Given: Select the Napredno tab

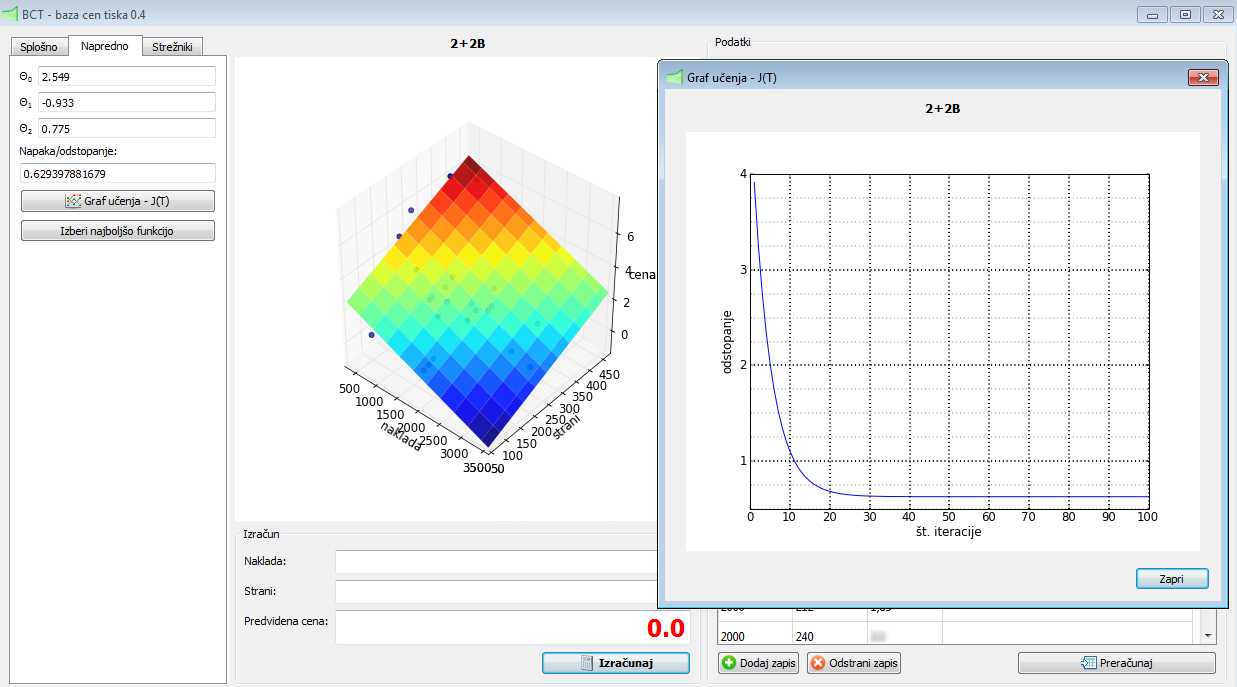Looking at the screenshot, I should tap(105, 46).
